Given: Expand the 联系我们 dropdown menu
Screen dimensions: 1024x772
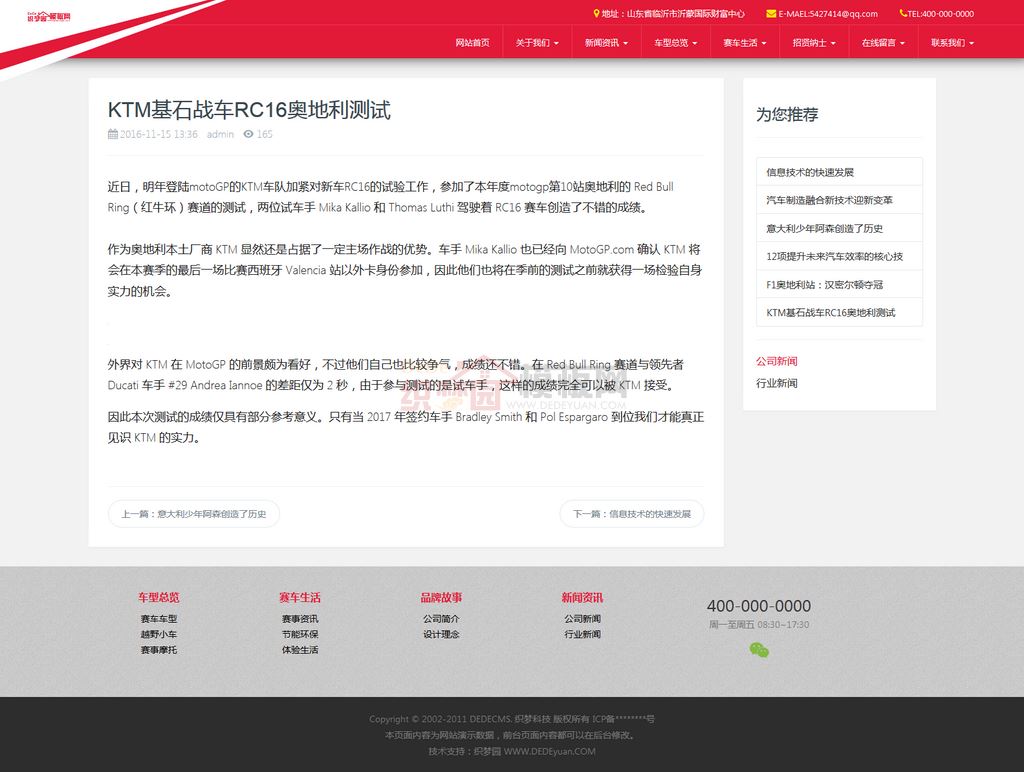Looking at the screenshot, I should click(952, 42).
